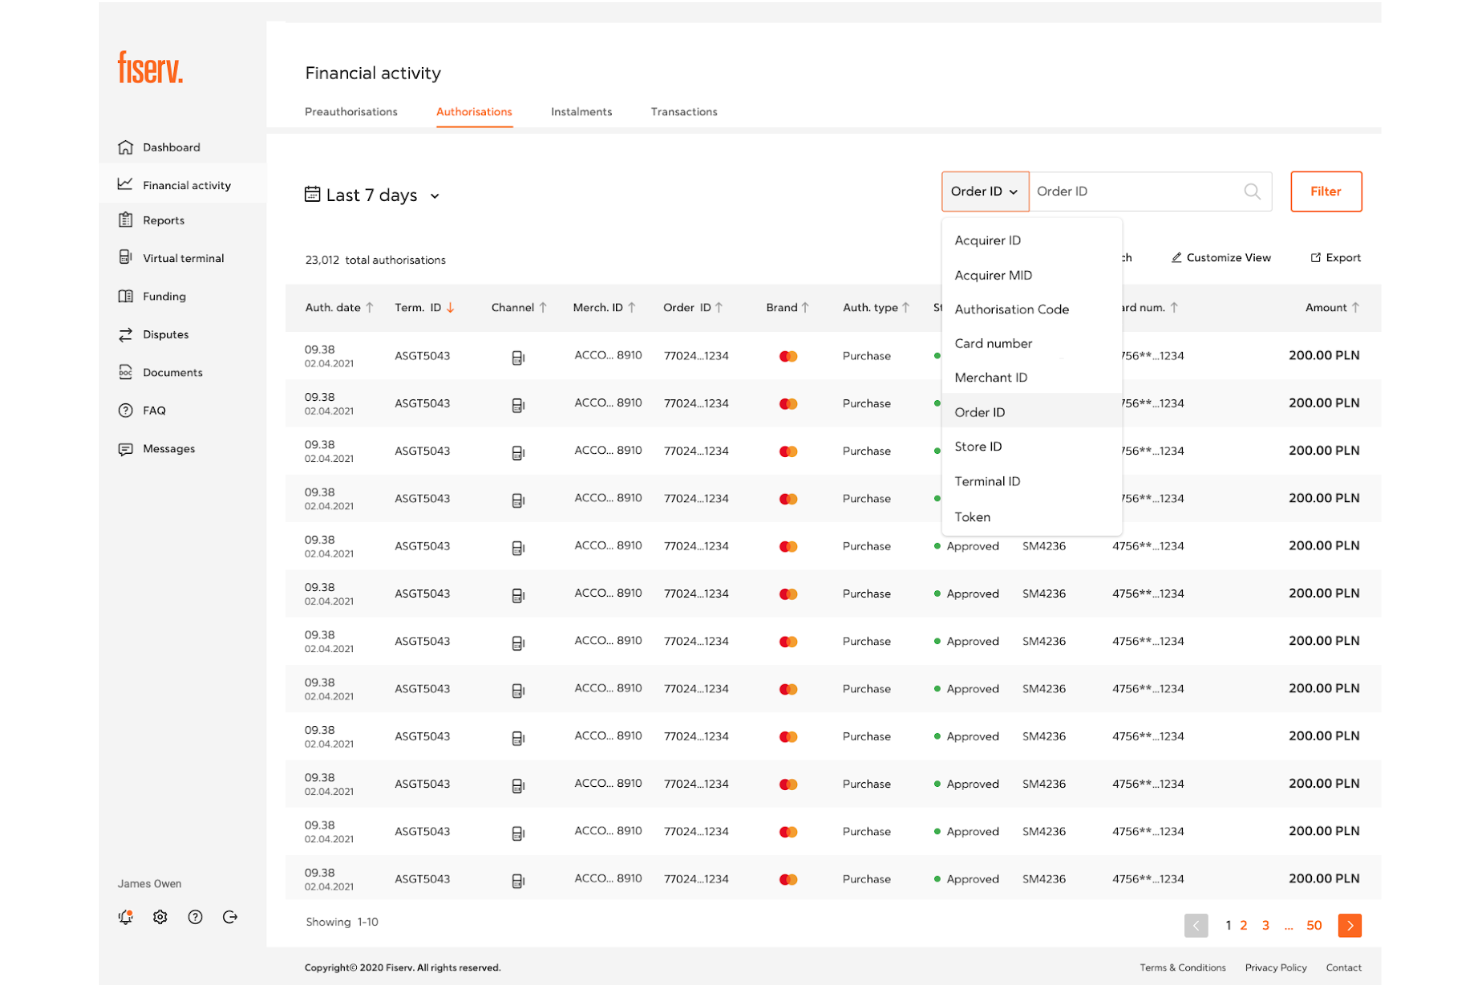Open the Virtual terminal section
The width and height of the screenshot is (1480, 987).
(183, 258)
